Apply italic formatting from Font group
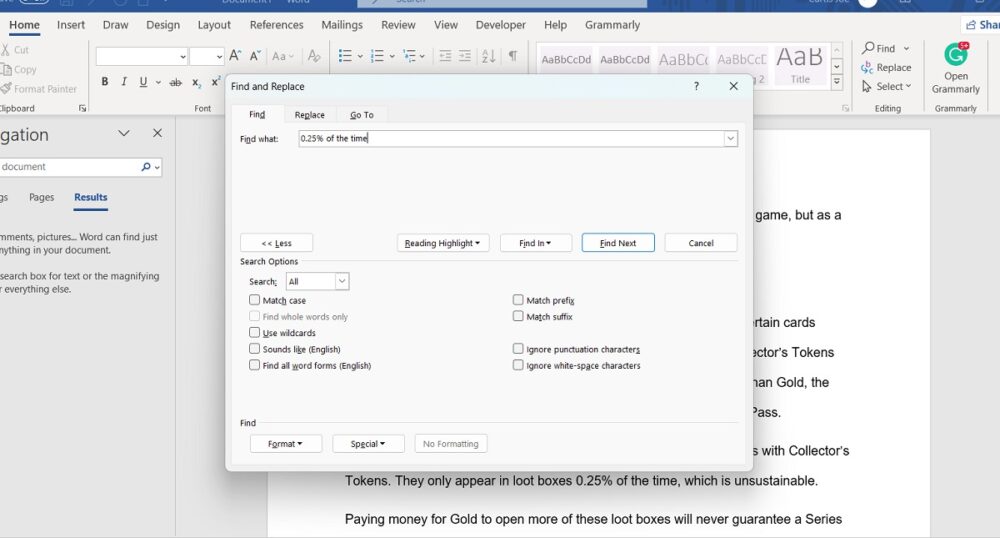The image size is (1000, 538). (124, 82)
